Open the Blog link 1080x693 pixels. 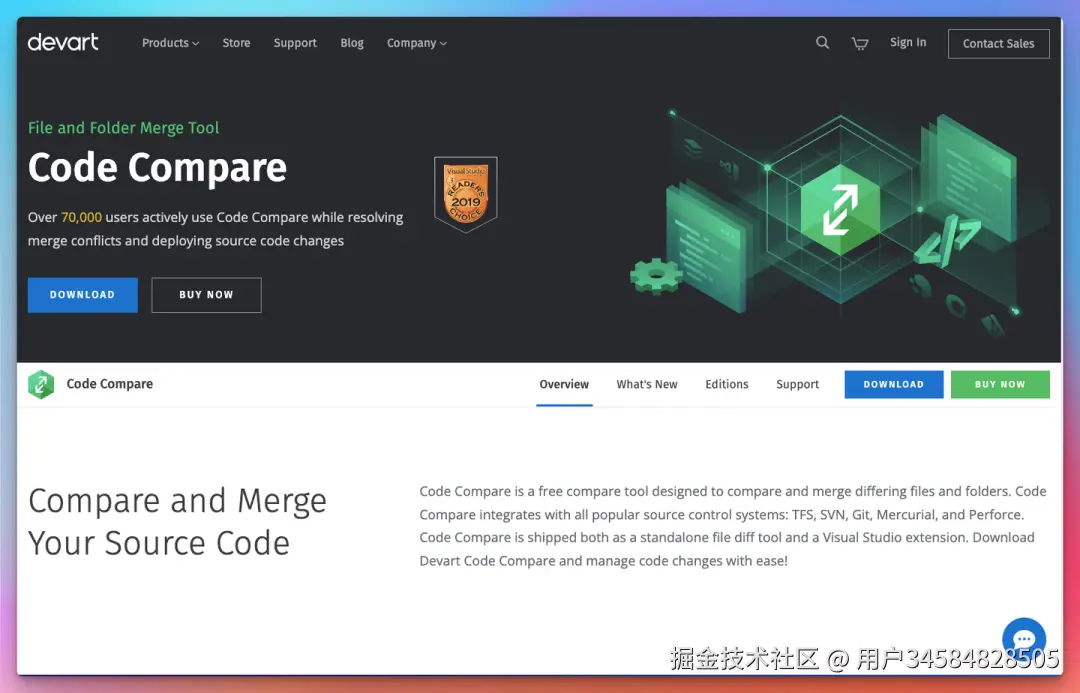point(352,43)
